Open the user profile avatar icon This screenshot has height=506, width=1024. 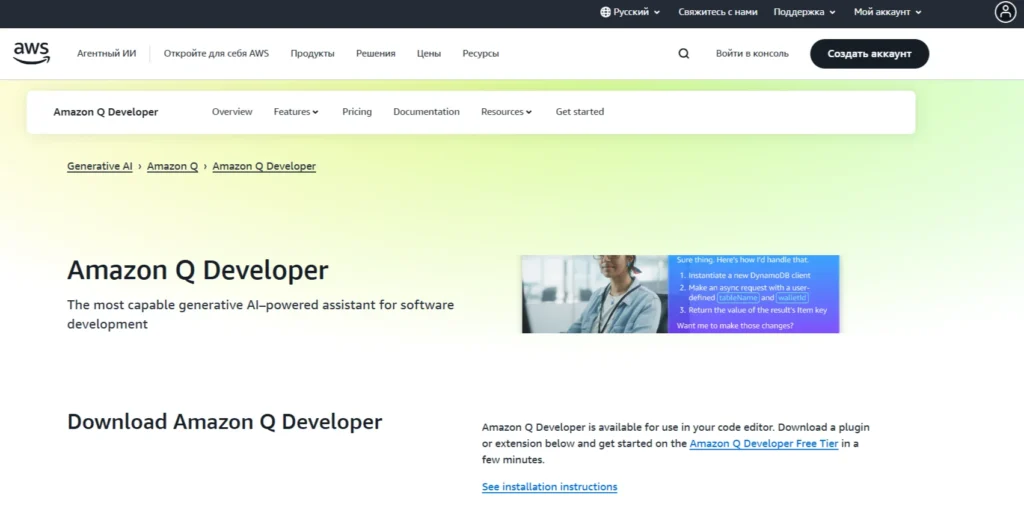(1005, 12)
